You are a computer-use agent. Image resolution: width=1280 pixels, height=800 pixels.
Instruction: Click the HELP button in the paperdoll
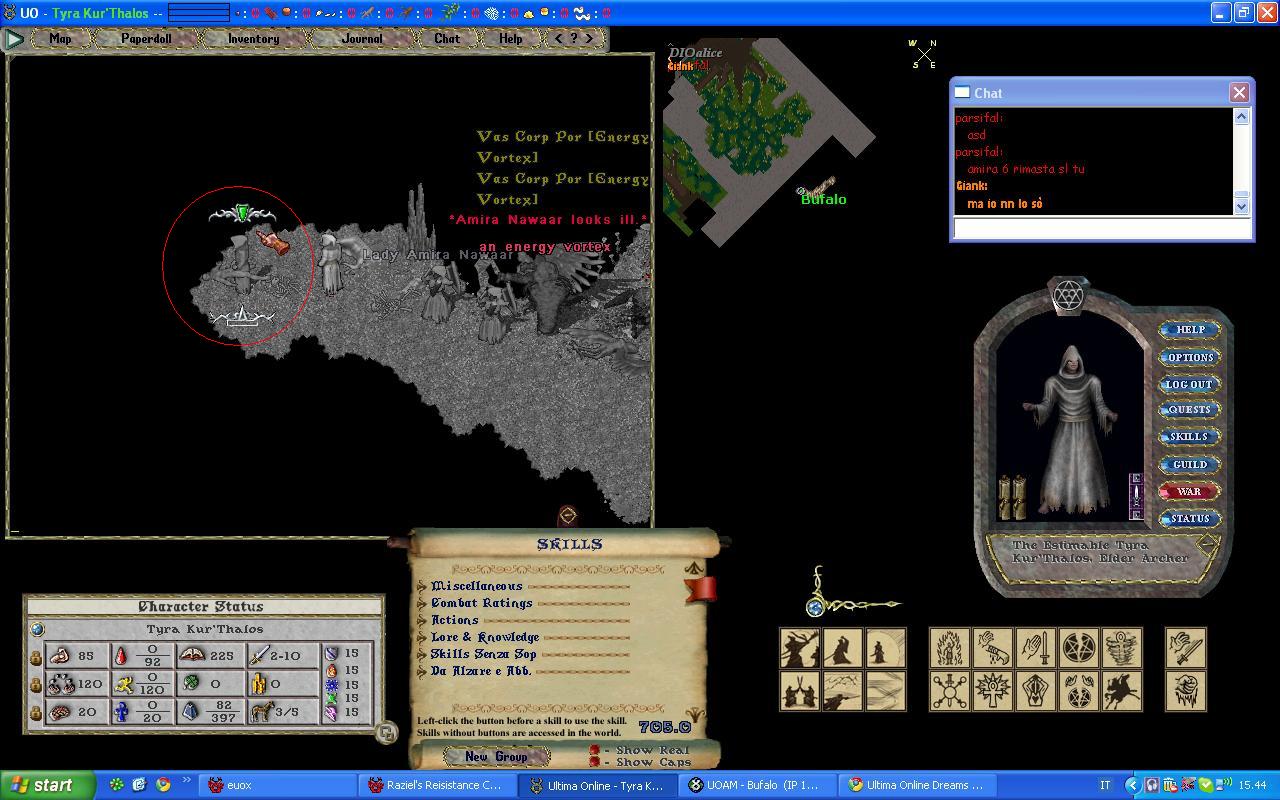coord(1189,329)
